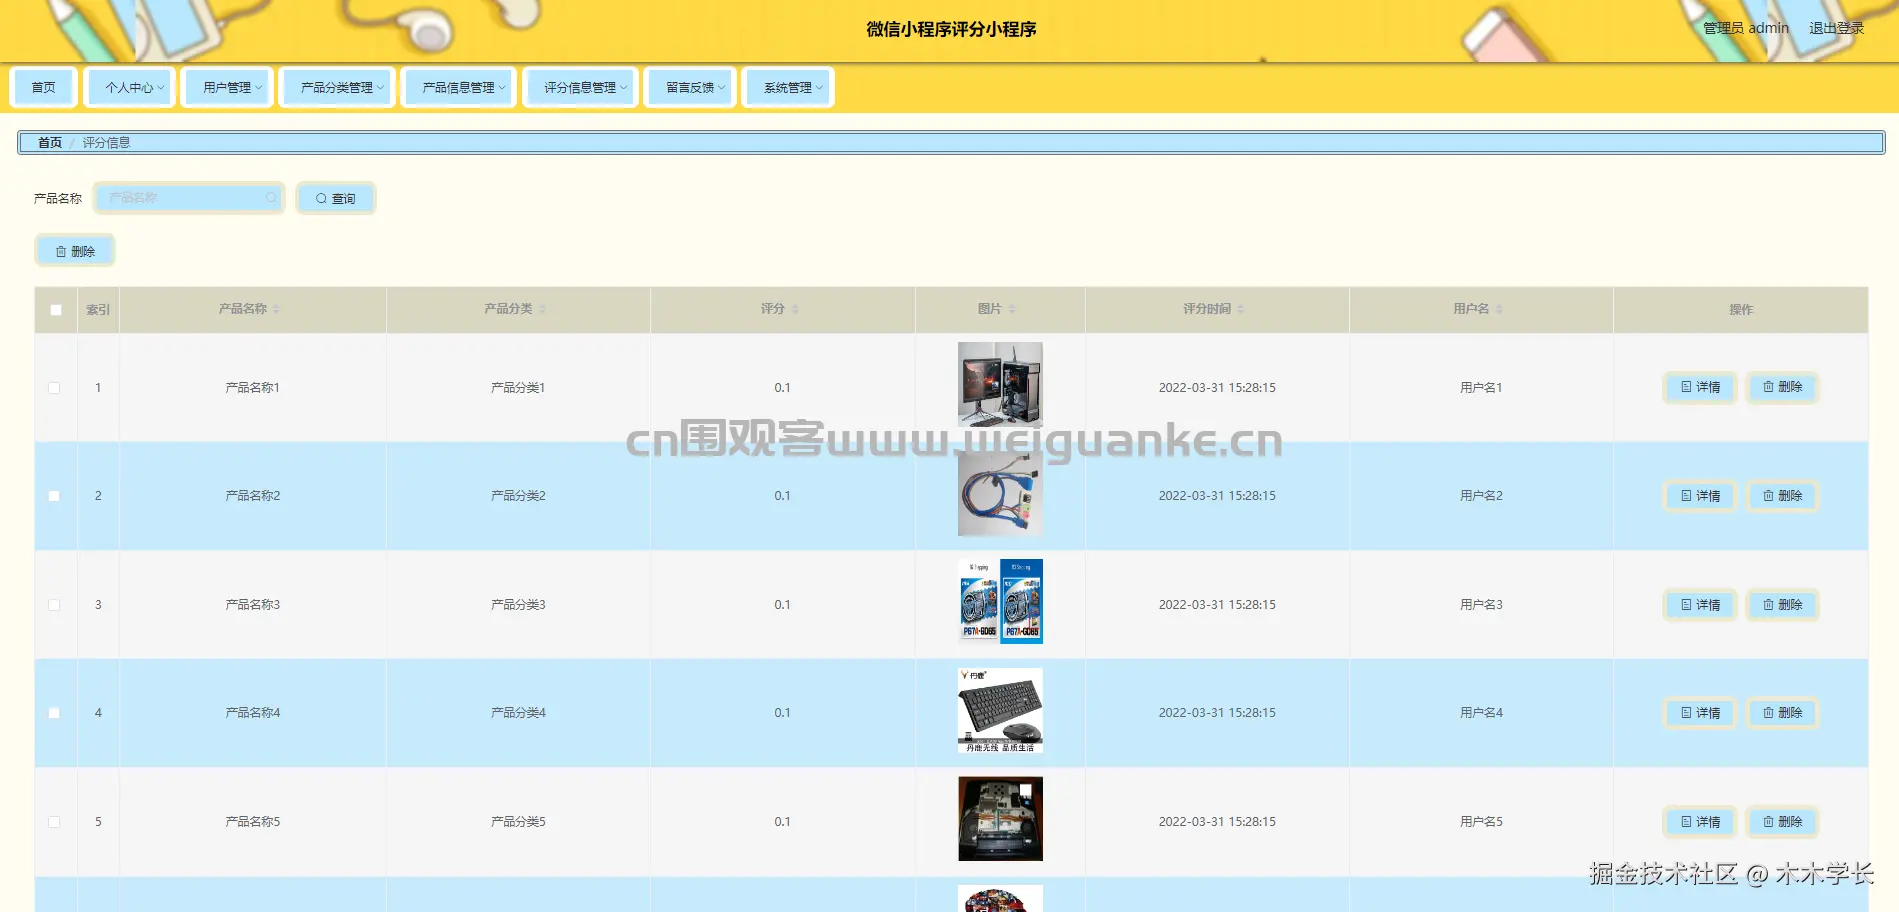This screenshot has width=1899, height=912.
Task: Click the bulk 删除 button above the table
Action: (x=75, y=251)
